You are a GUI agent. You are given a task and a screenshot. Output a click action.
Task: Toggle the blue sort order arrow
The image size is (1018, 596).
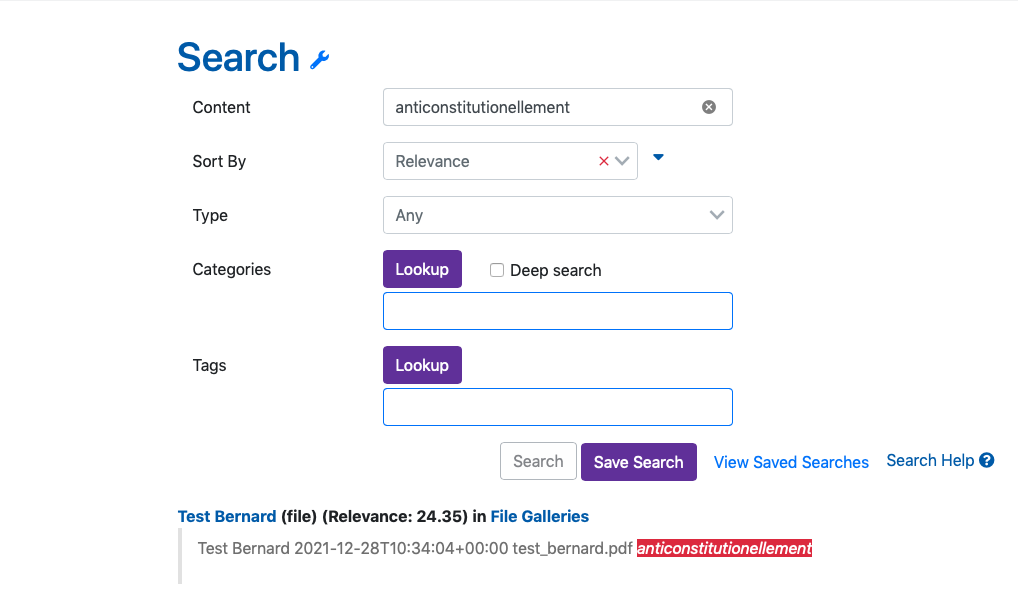tap(658, 157)
